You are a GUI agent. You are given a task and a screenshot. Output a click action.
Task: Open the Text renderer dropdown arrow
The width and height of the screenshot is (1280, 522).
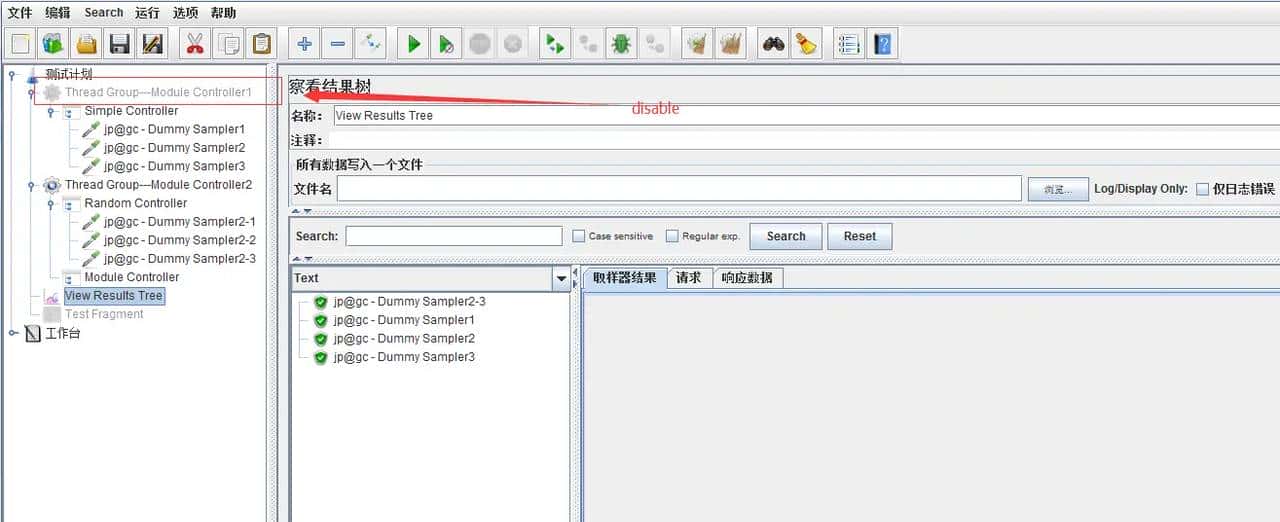561,279
